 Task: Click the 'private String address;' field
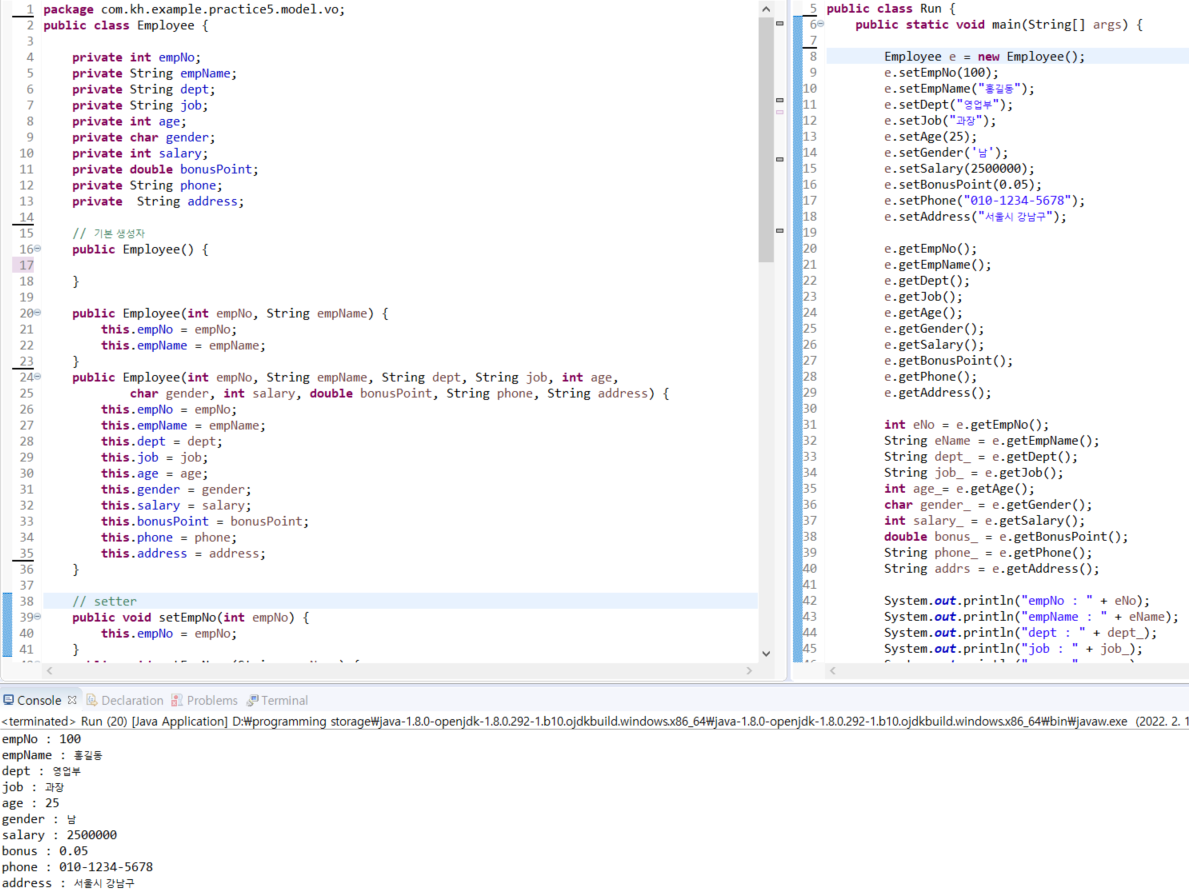[x=158, y=202]
